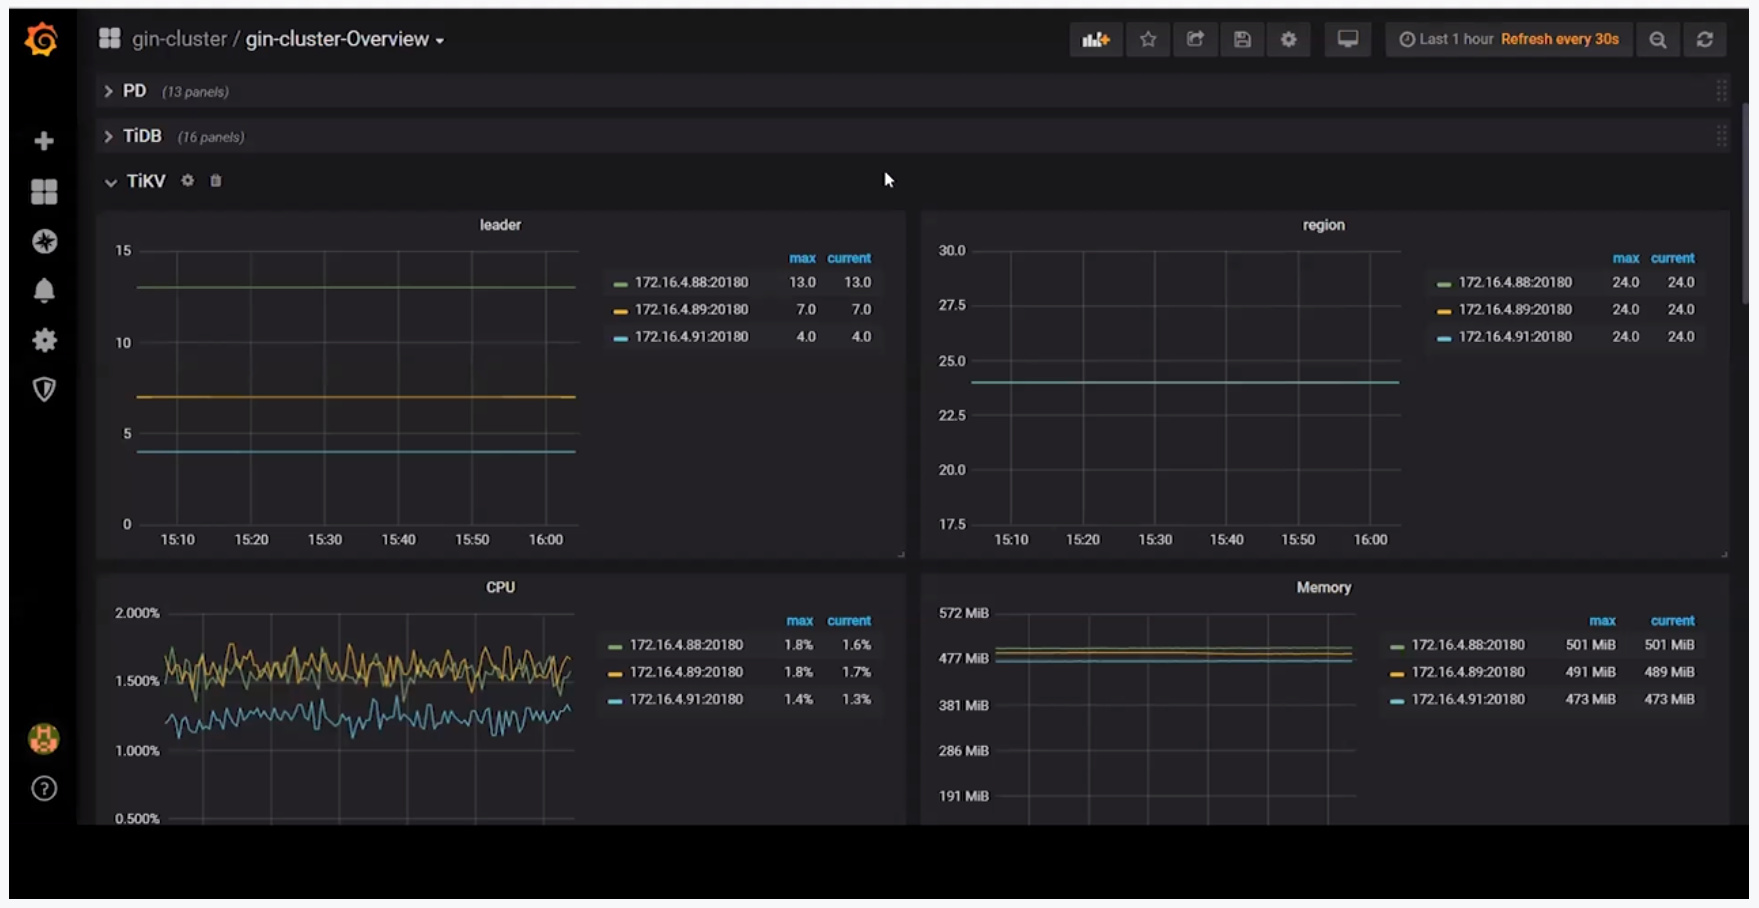This screenshot has width=1759, height=908.
Task: Share the dashboard via share icon
Action: (x=1195, y=39)
